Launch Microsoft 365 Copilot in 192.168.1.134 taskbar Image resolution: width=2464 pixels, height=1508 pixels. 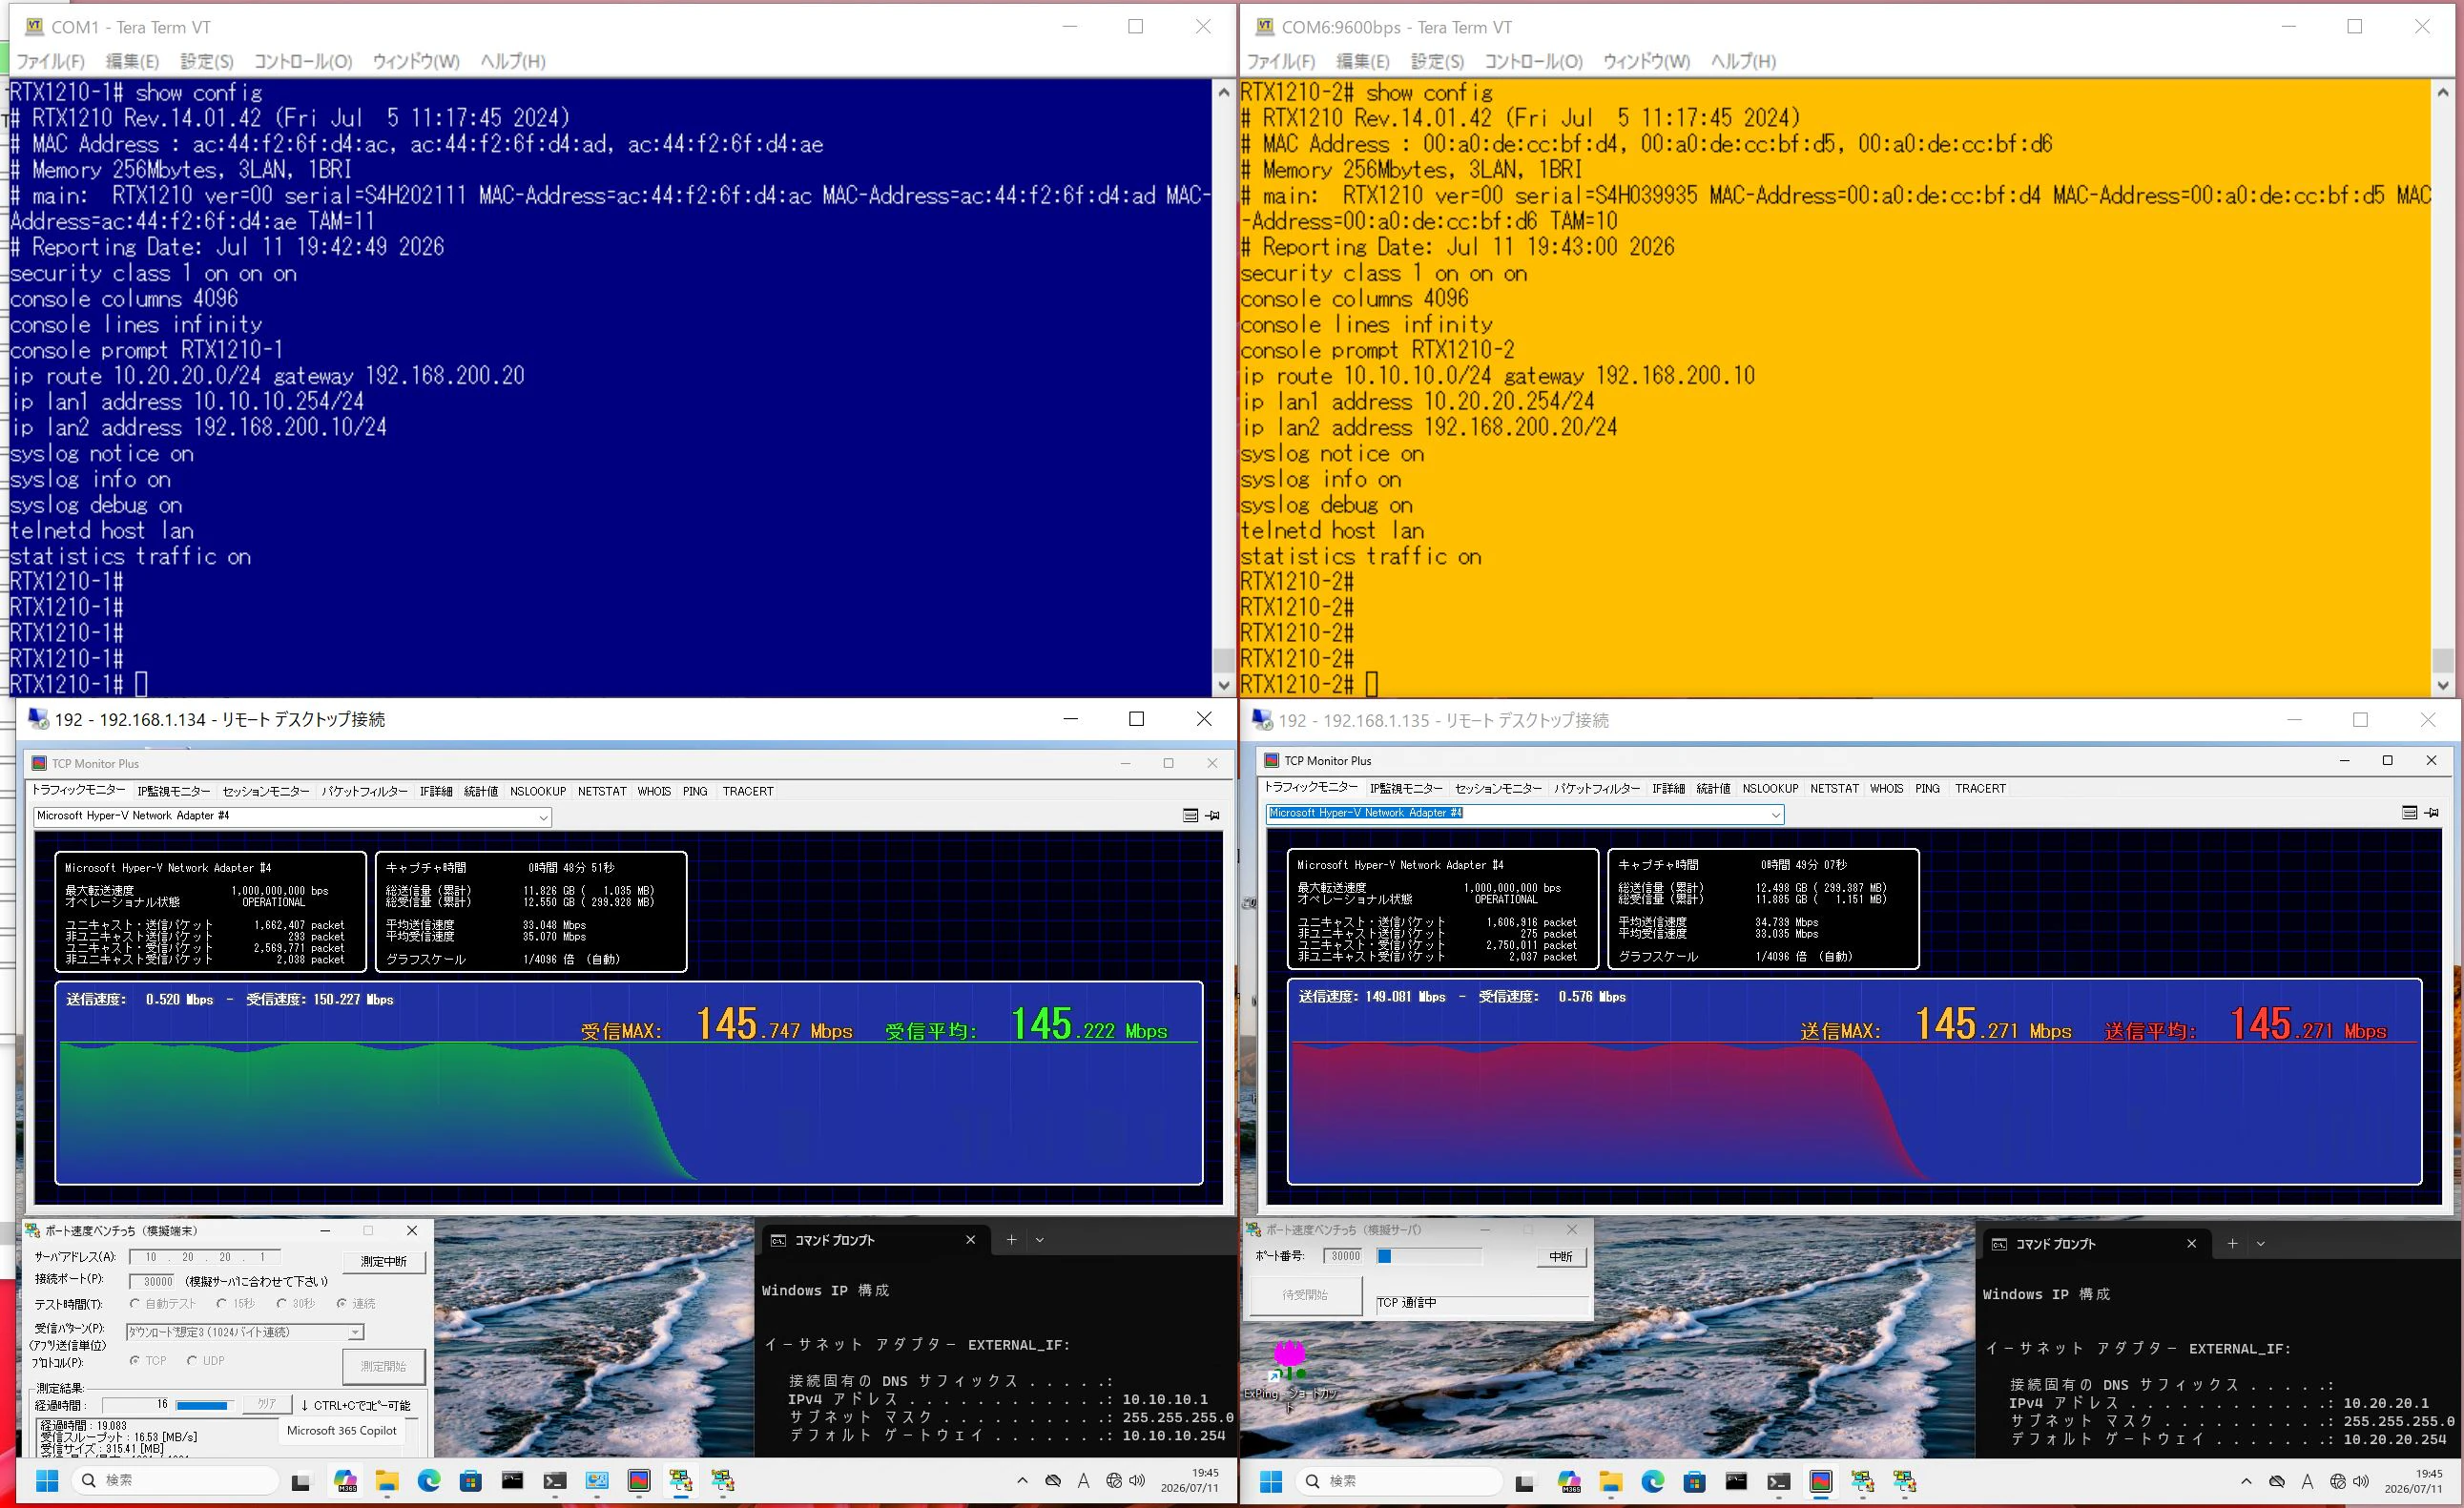345,1482
